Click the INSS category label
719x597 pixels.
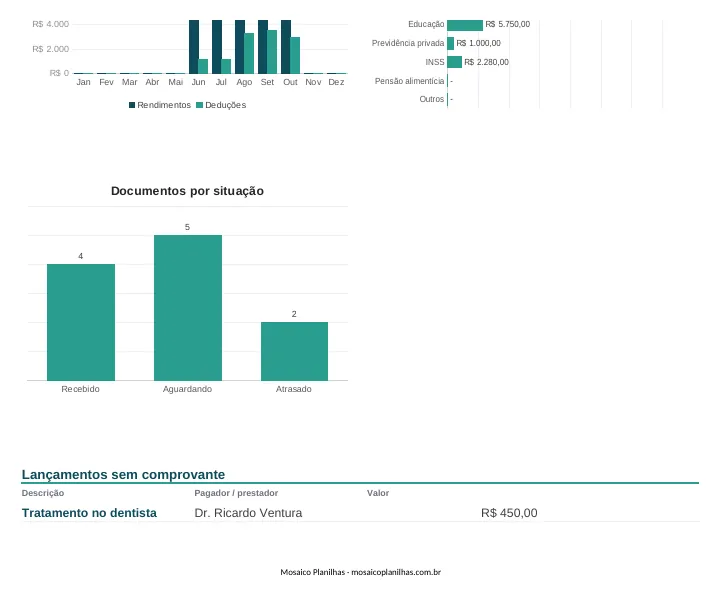tap(435, 62)
